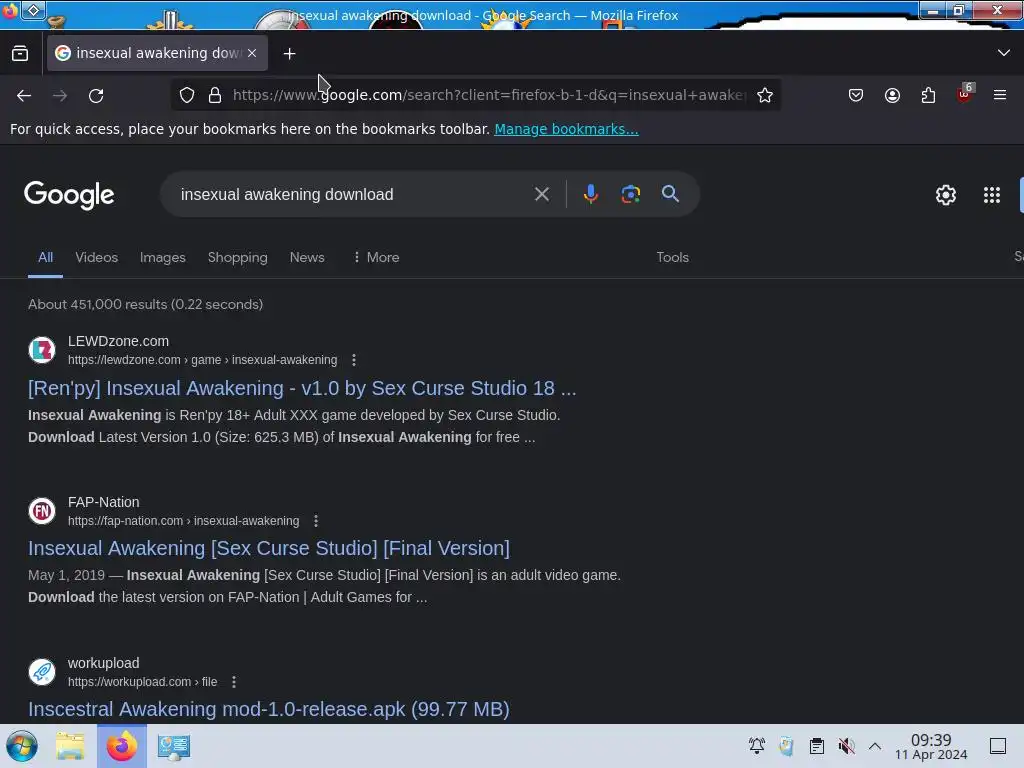Screen dimensions: 1024x768
Task: Expand hidden system tray icons
Action: coord(875,746)
